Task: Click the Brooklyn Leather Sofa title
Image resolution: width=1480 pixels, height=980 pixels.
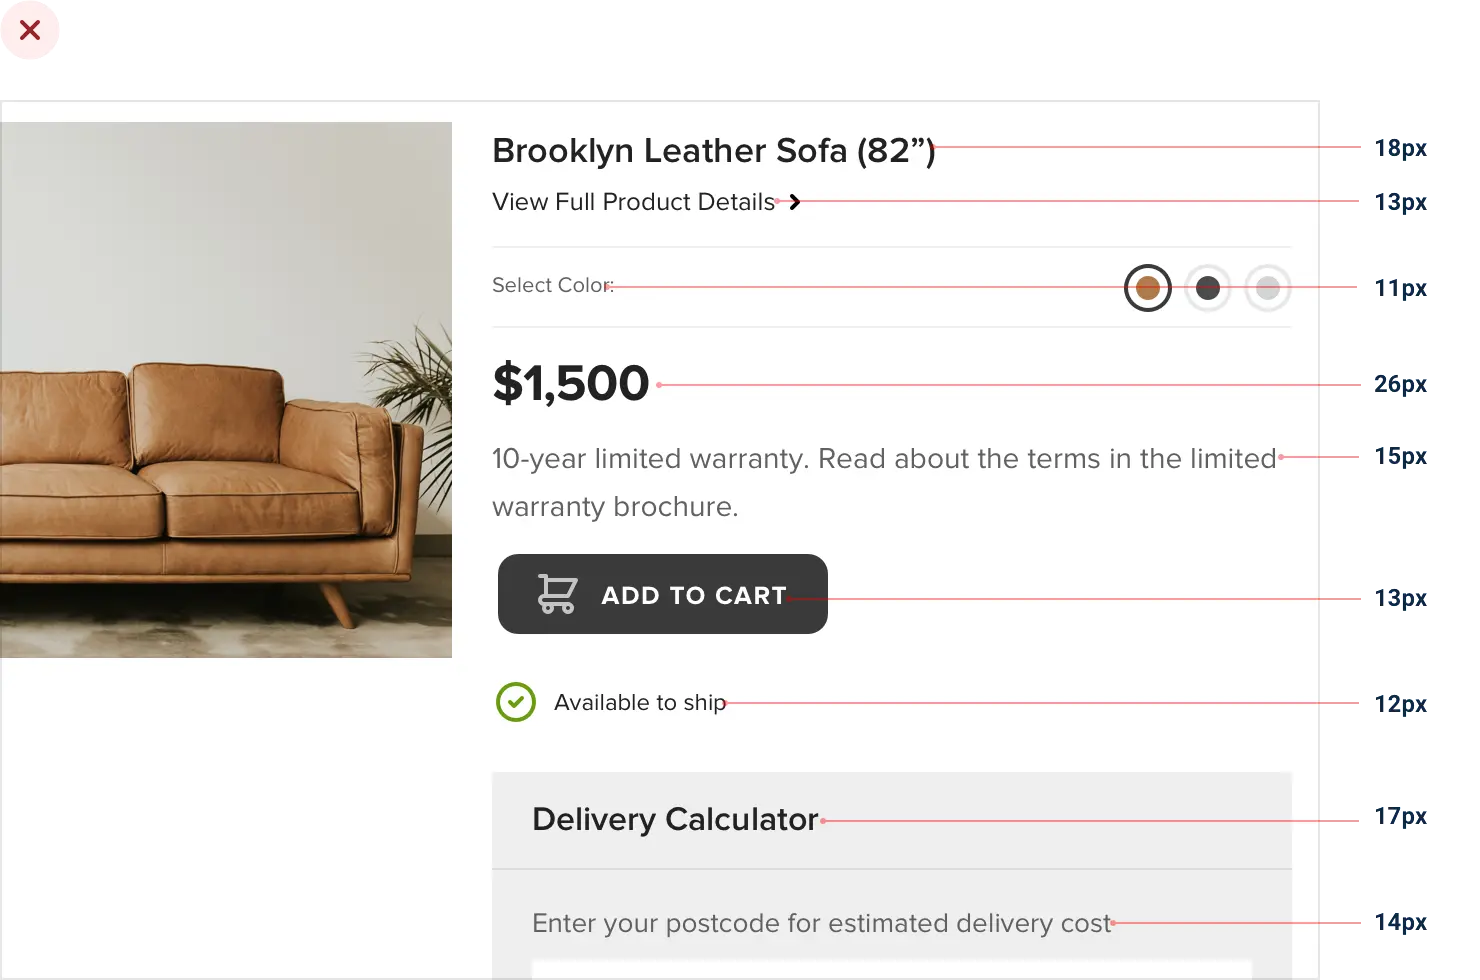Action: [713, 151]
